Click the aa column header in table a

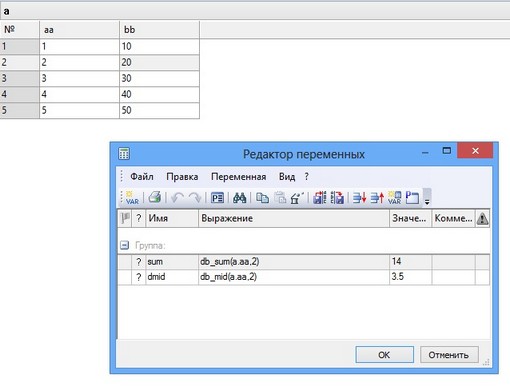79,30
